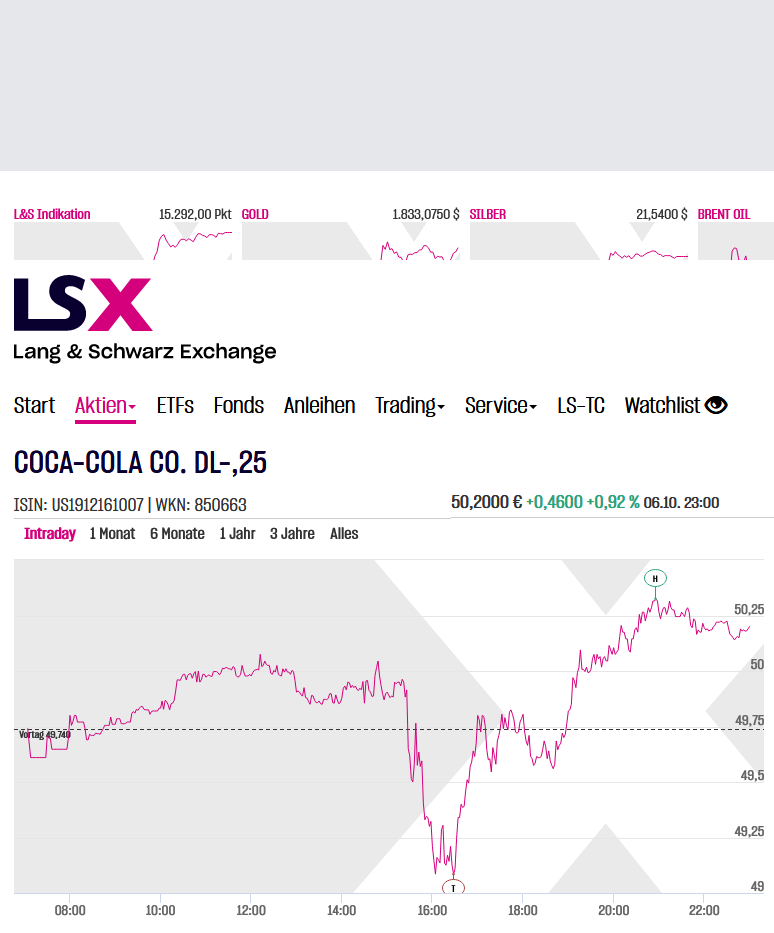Expand the Trading dropdown menu
The width and height of the screenshot is (774, 933).
(x=410, y=405)
